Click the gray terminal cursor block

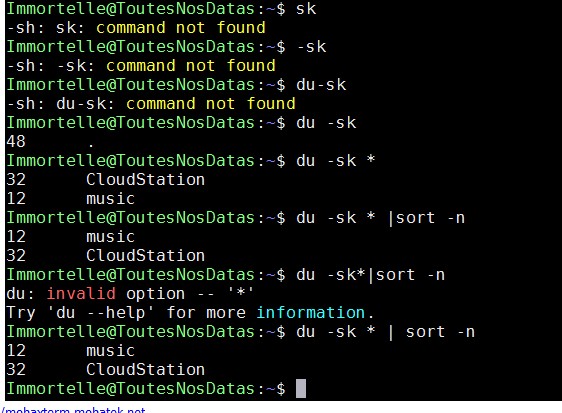[x=301, y=389]
